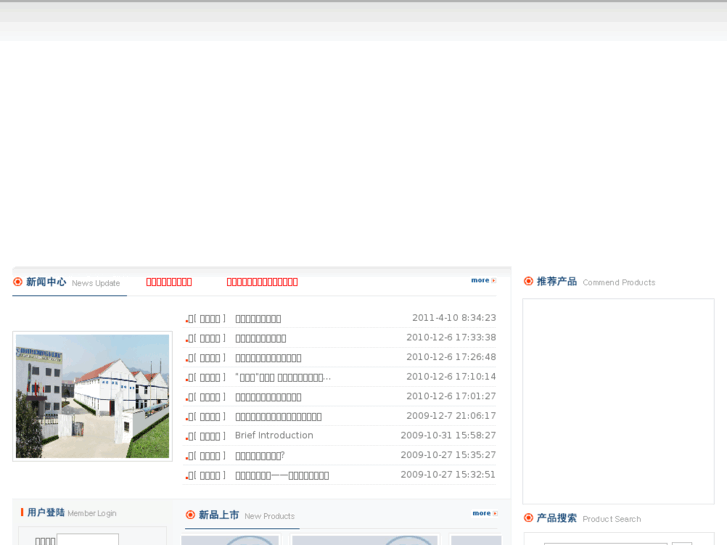The image size is (727, 545).
Task: Click the Product Search section heading
Action: [589, 518]
